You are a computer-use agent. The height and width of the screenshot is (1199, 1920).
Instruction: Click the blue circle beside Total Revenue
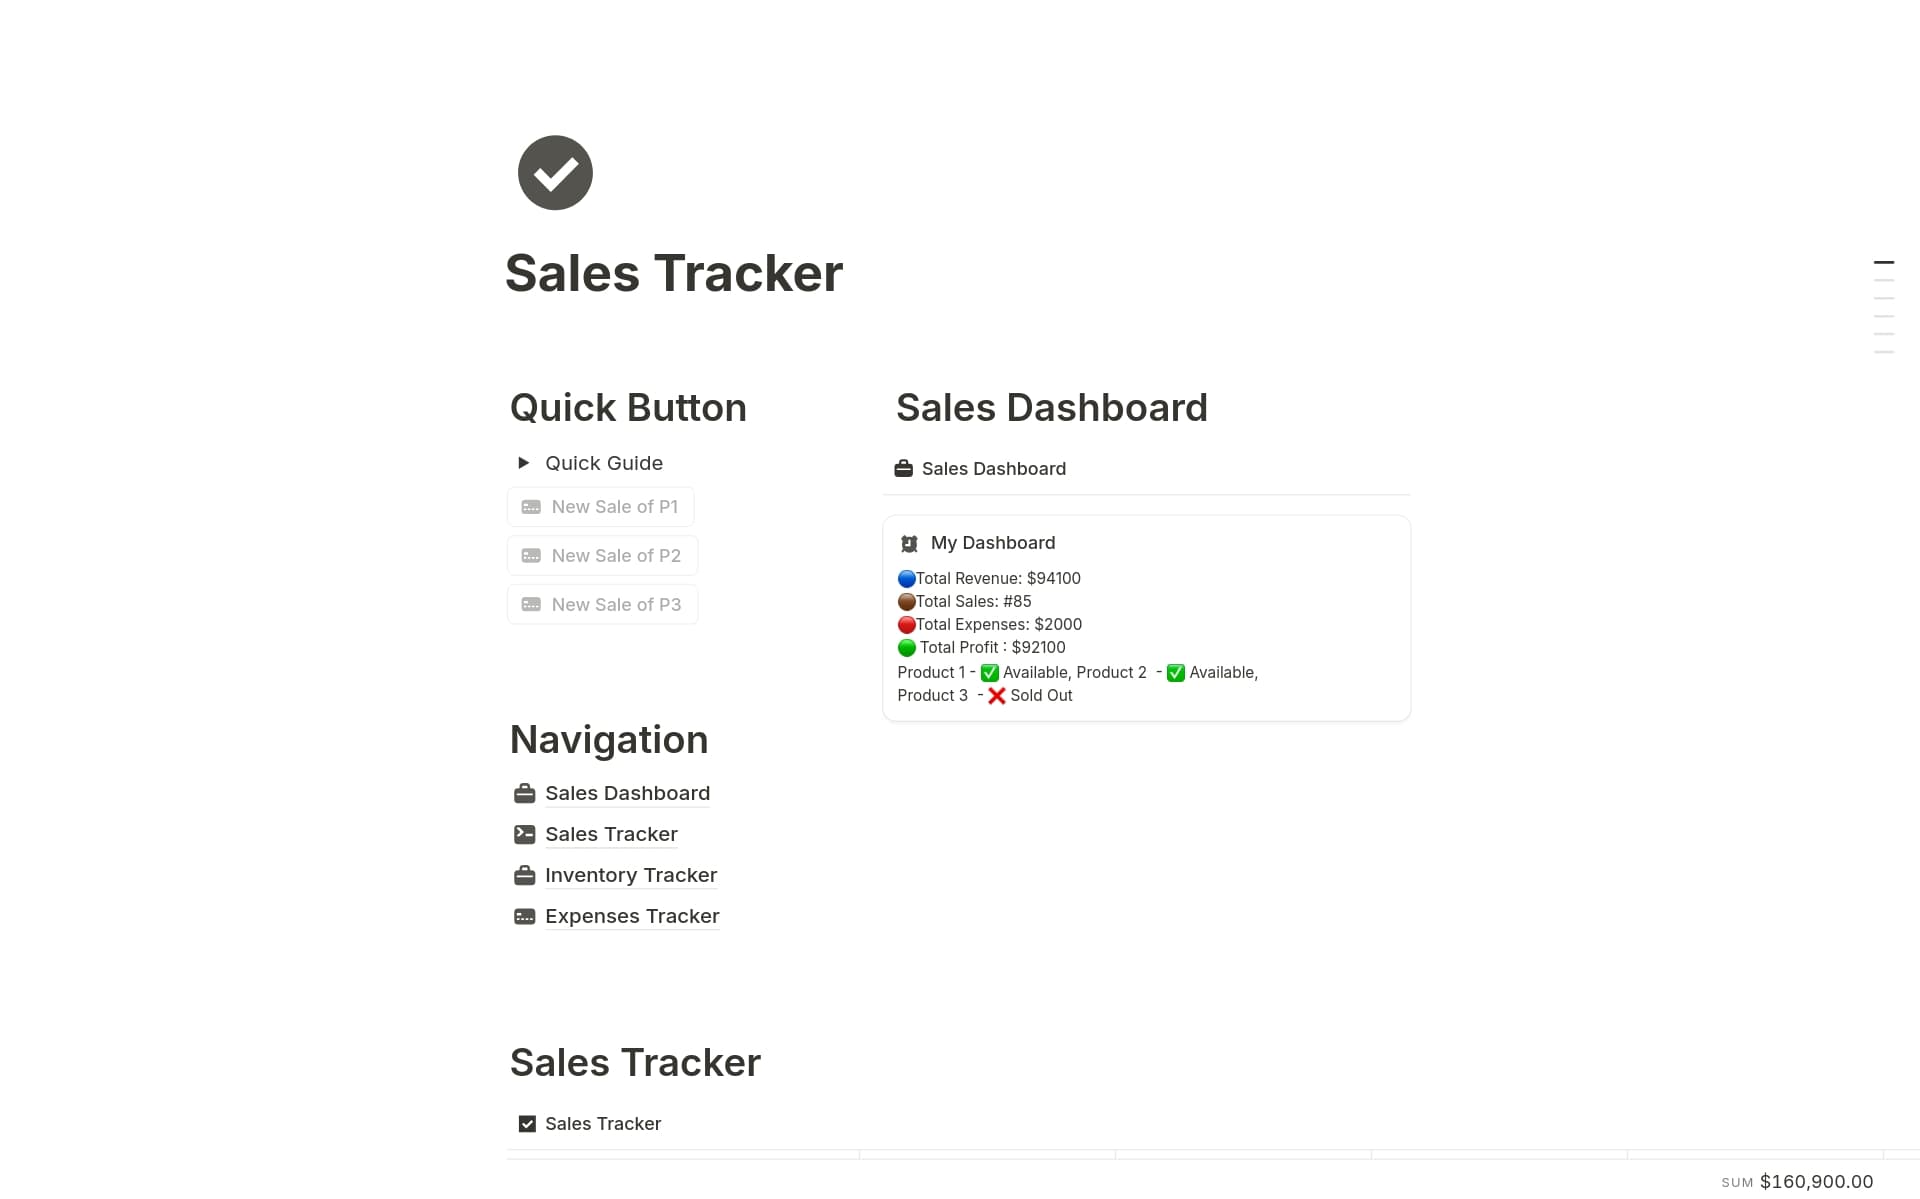(906, 578)
